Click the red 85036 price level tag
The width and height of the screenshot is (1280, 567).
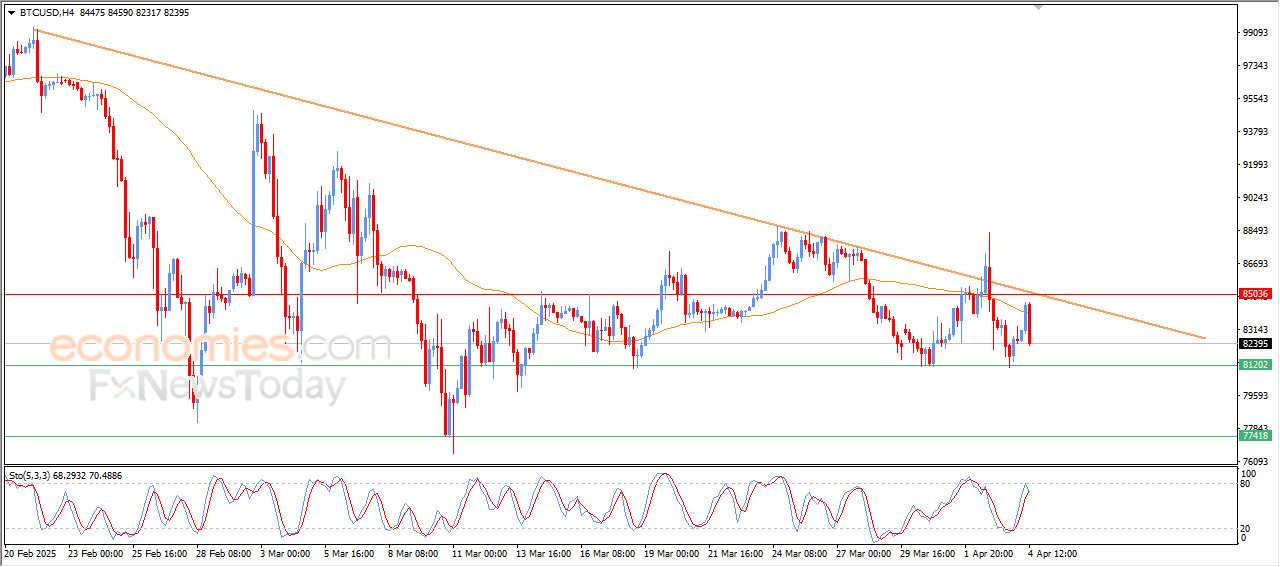coord(1255,294)
